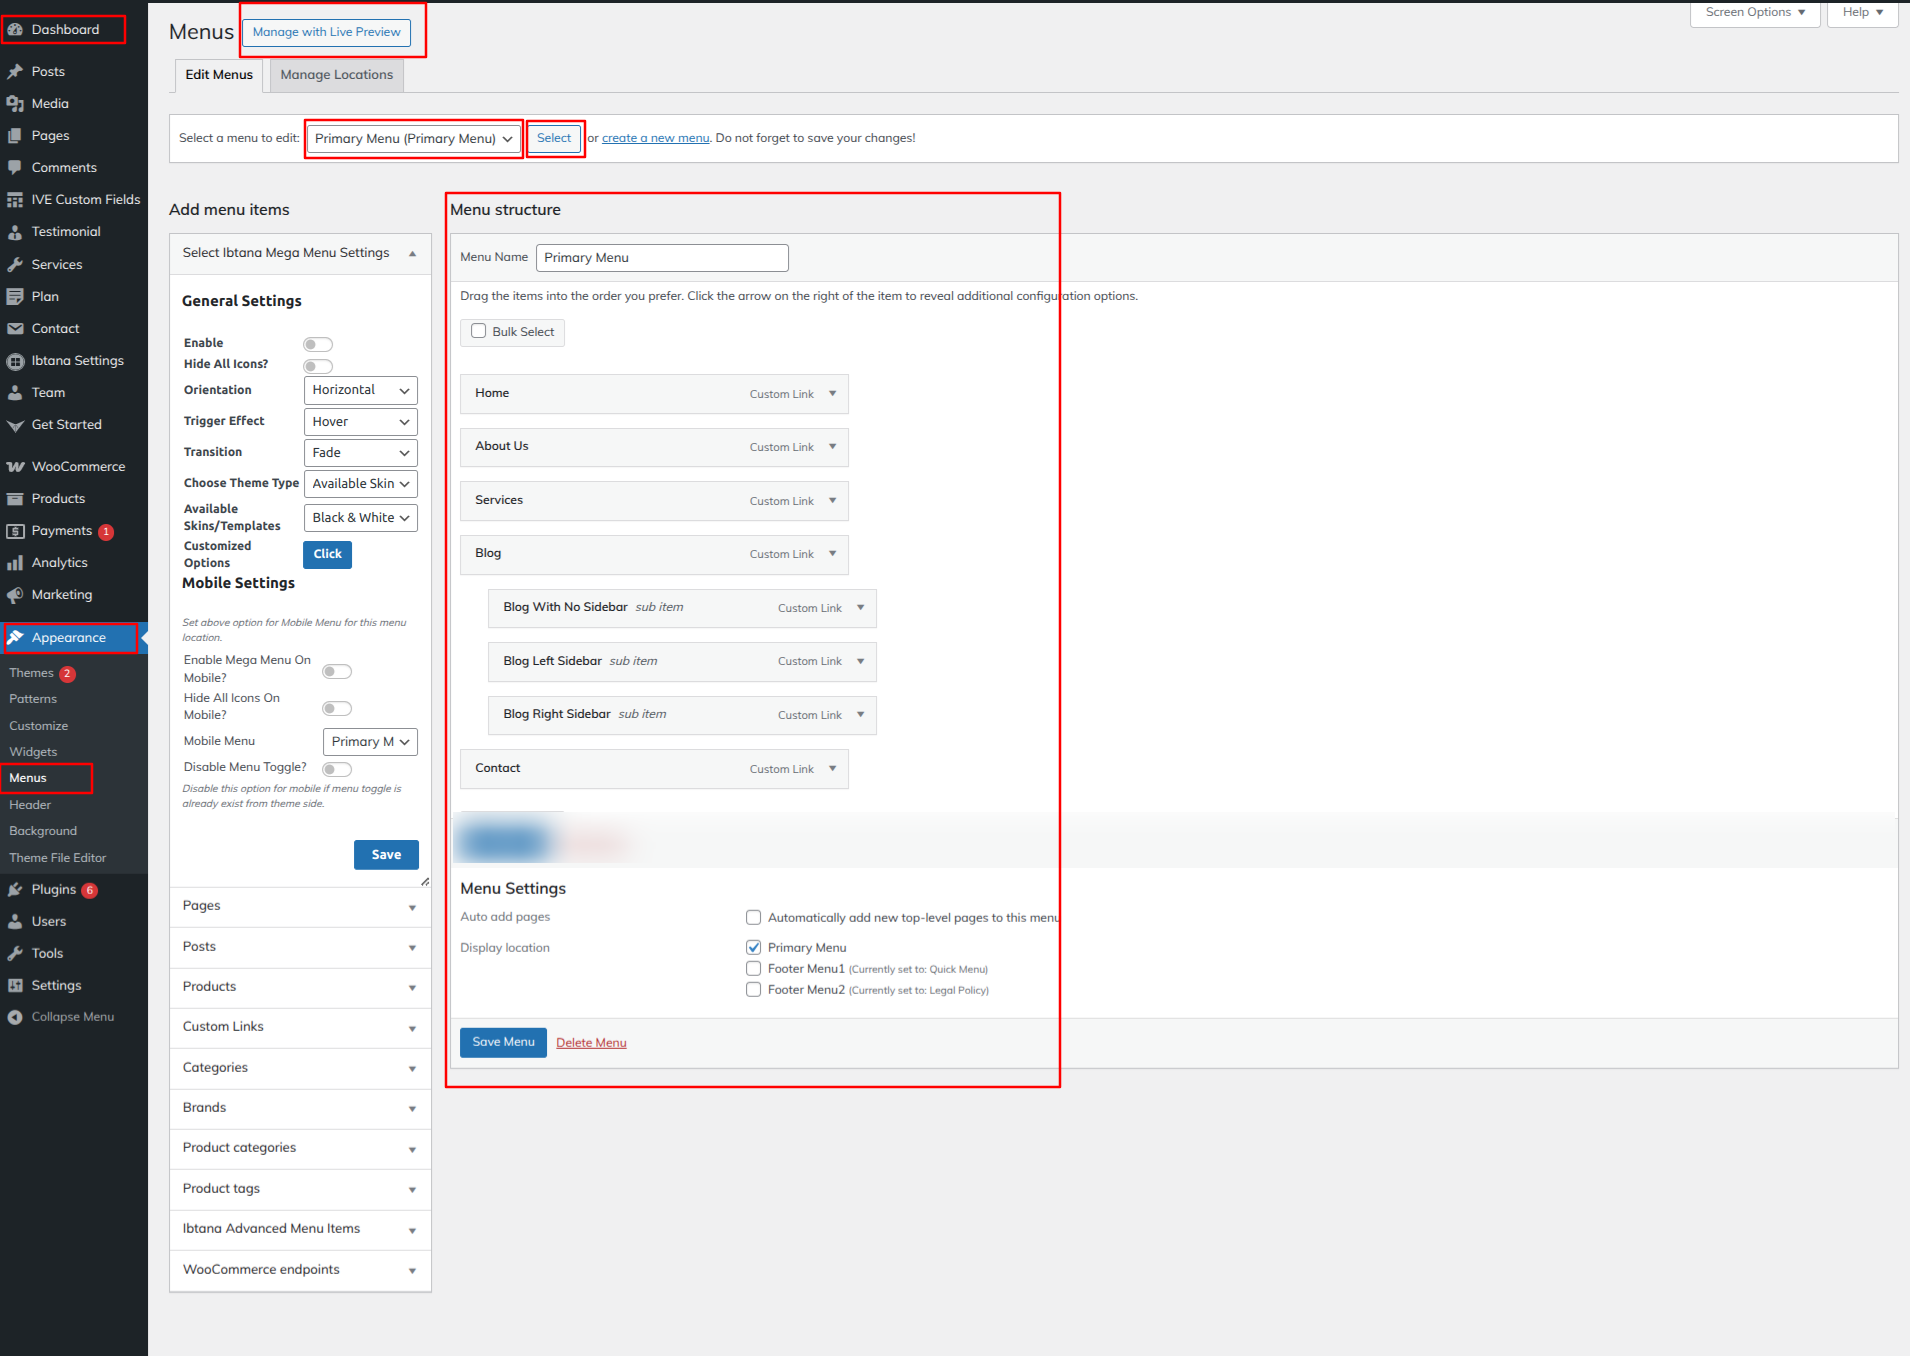1910x1356 pixels.
Task: Click the Marketing megaphone icon
Action: coord(15,595)
